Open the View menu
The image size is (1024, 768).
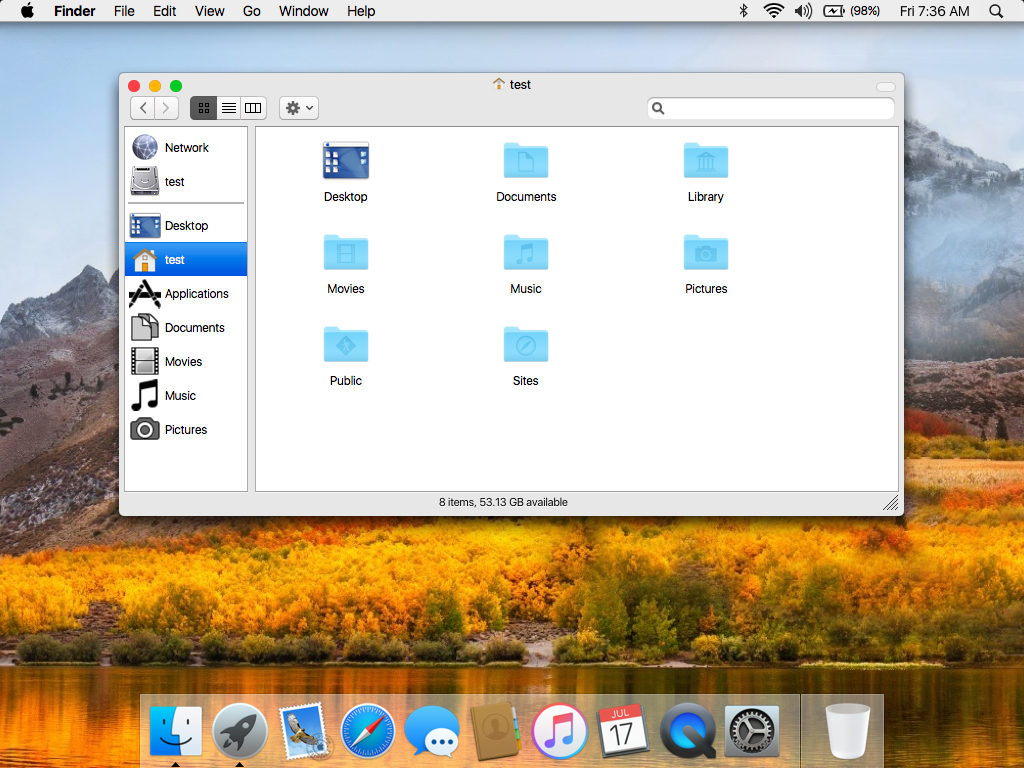(x=209, y=11)
